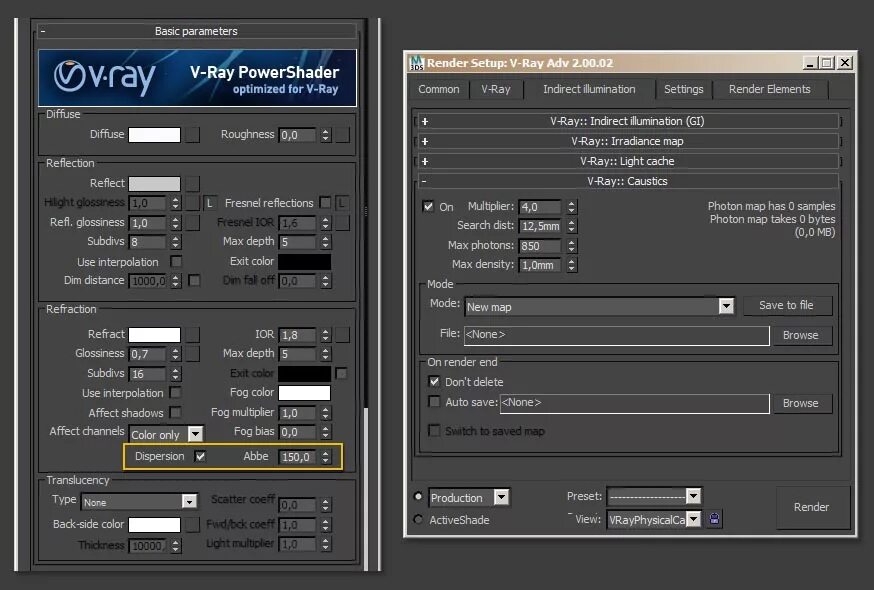This screenshot has width=874, height=590.
Task: Enable Affect shadows checkbox
Action: [176, 412]
